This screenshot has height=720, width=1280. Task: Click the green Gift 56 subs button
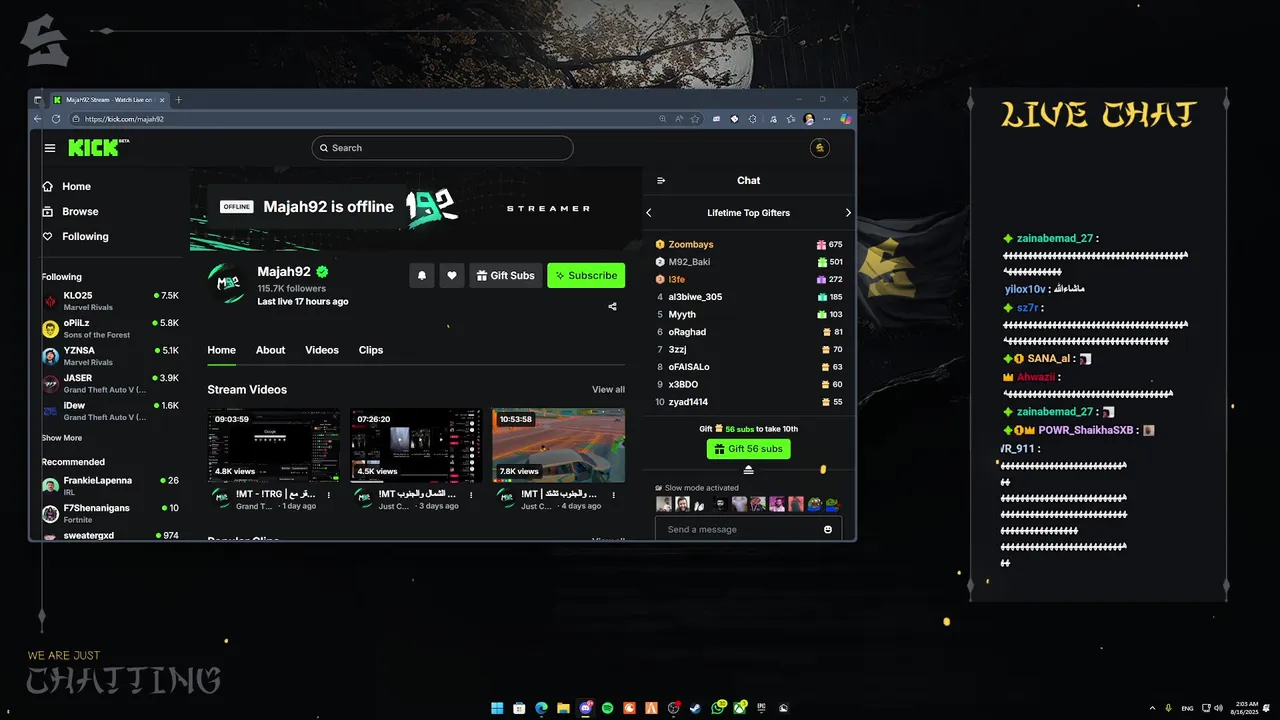(x=748, y=449)
